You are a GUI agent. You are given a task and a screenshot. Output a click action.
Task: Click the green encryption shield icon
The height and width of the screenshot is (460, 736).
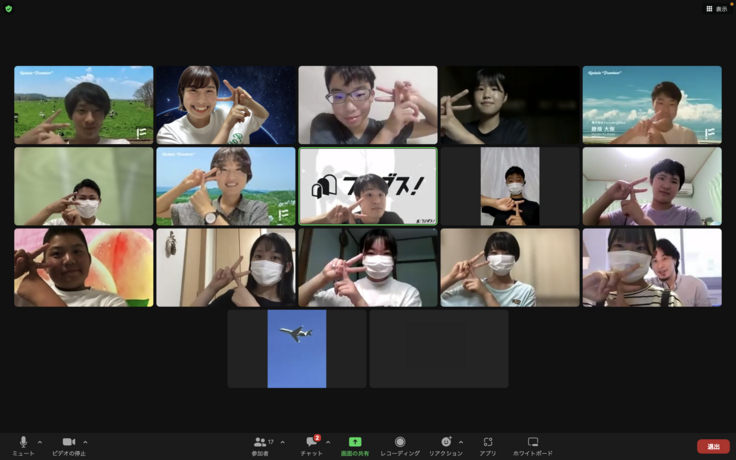point(8,8)
